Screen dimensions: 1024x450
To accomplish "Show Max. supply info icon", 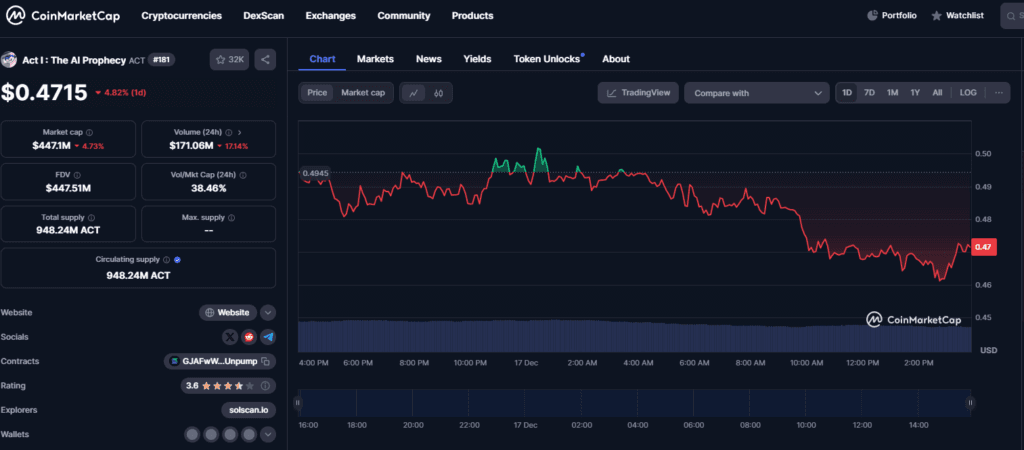I will 232,217.
